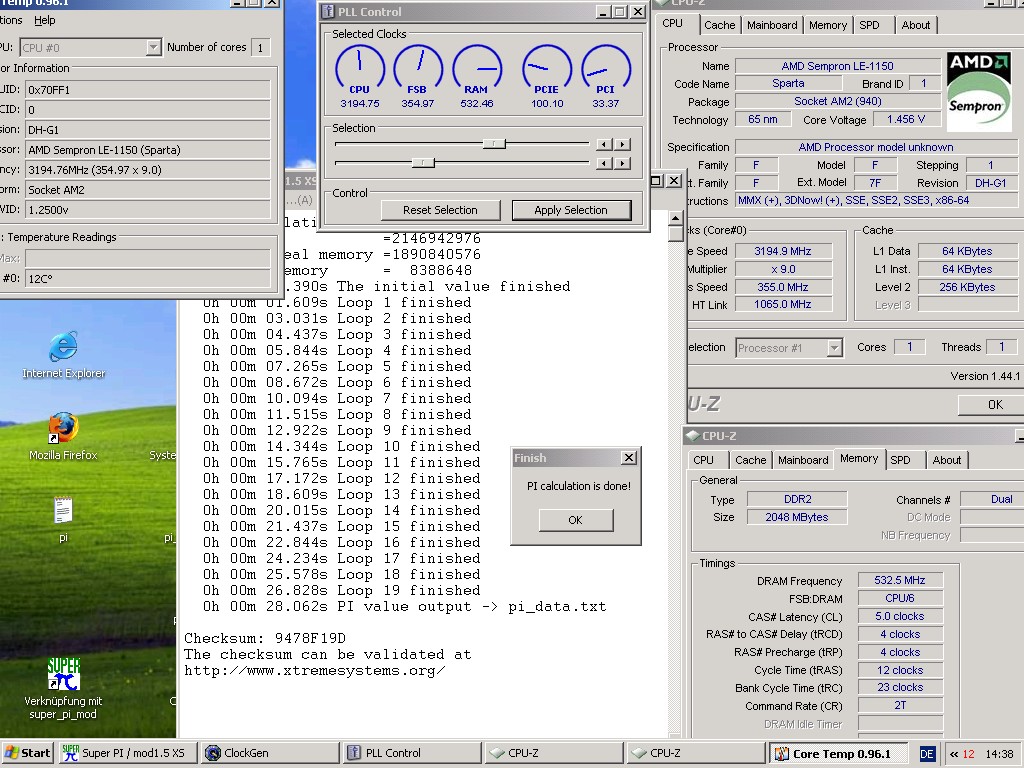Click the Checksum: 9478F19D line

[264, 638]
